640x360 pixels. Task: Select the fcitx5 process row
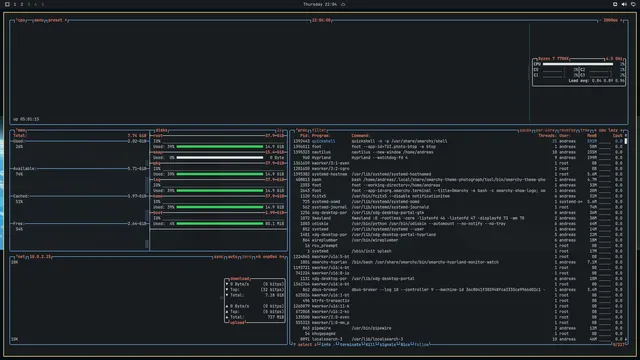tap(458, 196)
